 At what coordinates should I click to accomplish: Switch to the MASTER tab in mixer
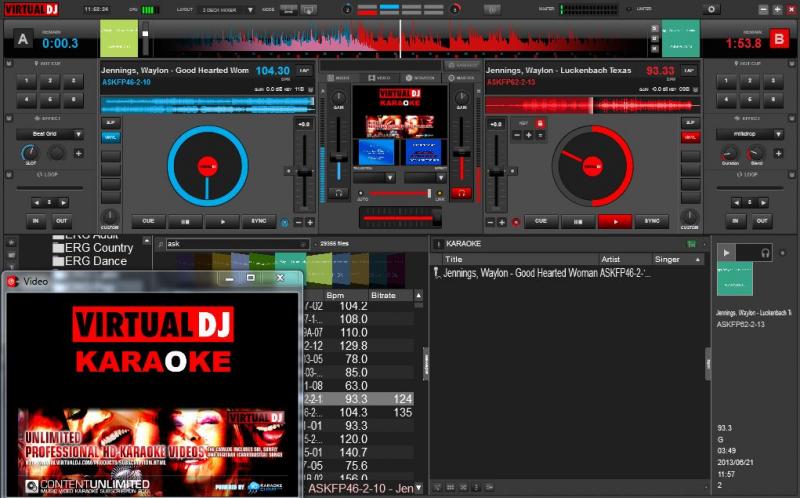462,78
